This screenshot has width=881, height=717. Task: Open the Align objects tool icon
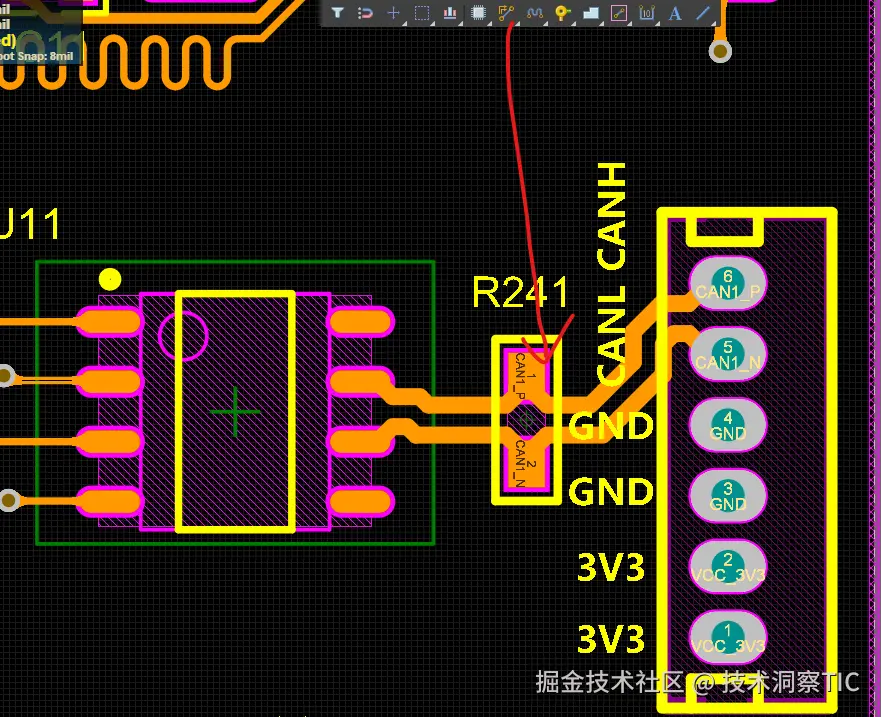click(x=449, y=12)
